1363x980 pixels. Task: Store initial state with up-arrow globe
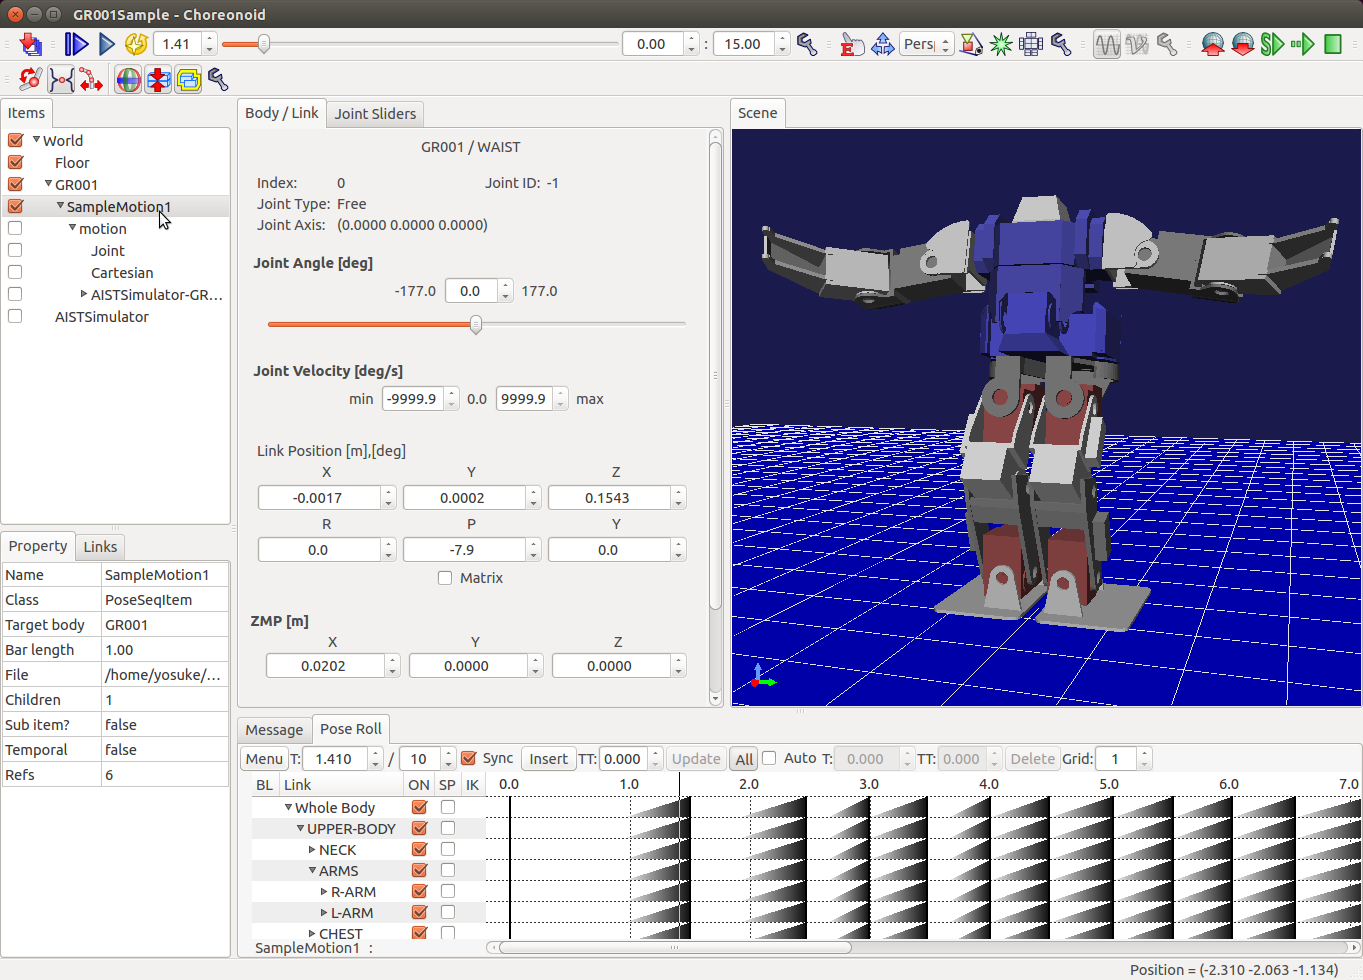(x=1212, y=44)
